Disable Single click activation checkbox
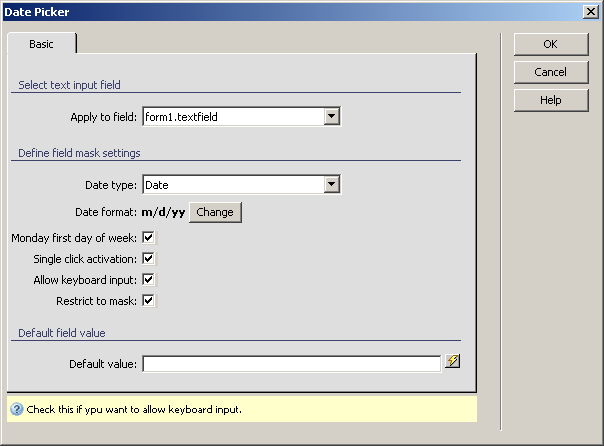Image resolution: width=604 pixels, height=446 pixels. click(148, 259)
